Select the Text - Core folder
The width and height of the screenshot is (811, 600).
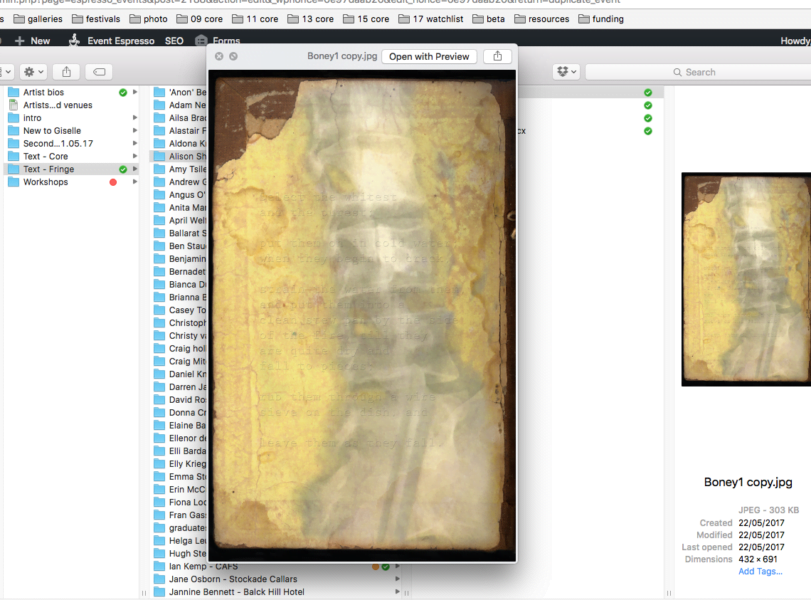click(46, 156)
